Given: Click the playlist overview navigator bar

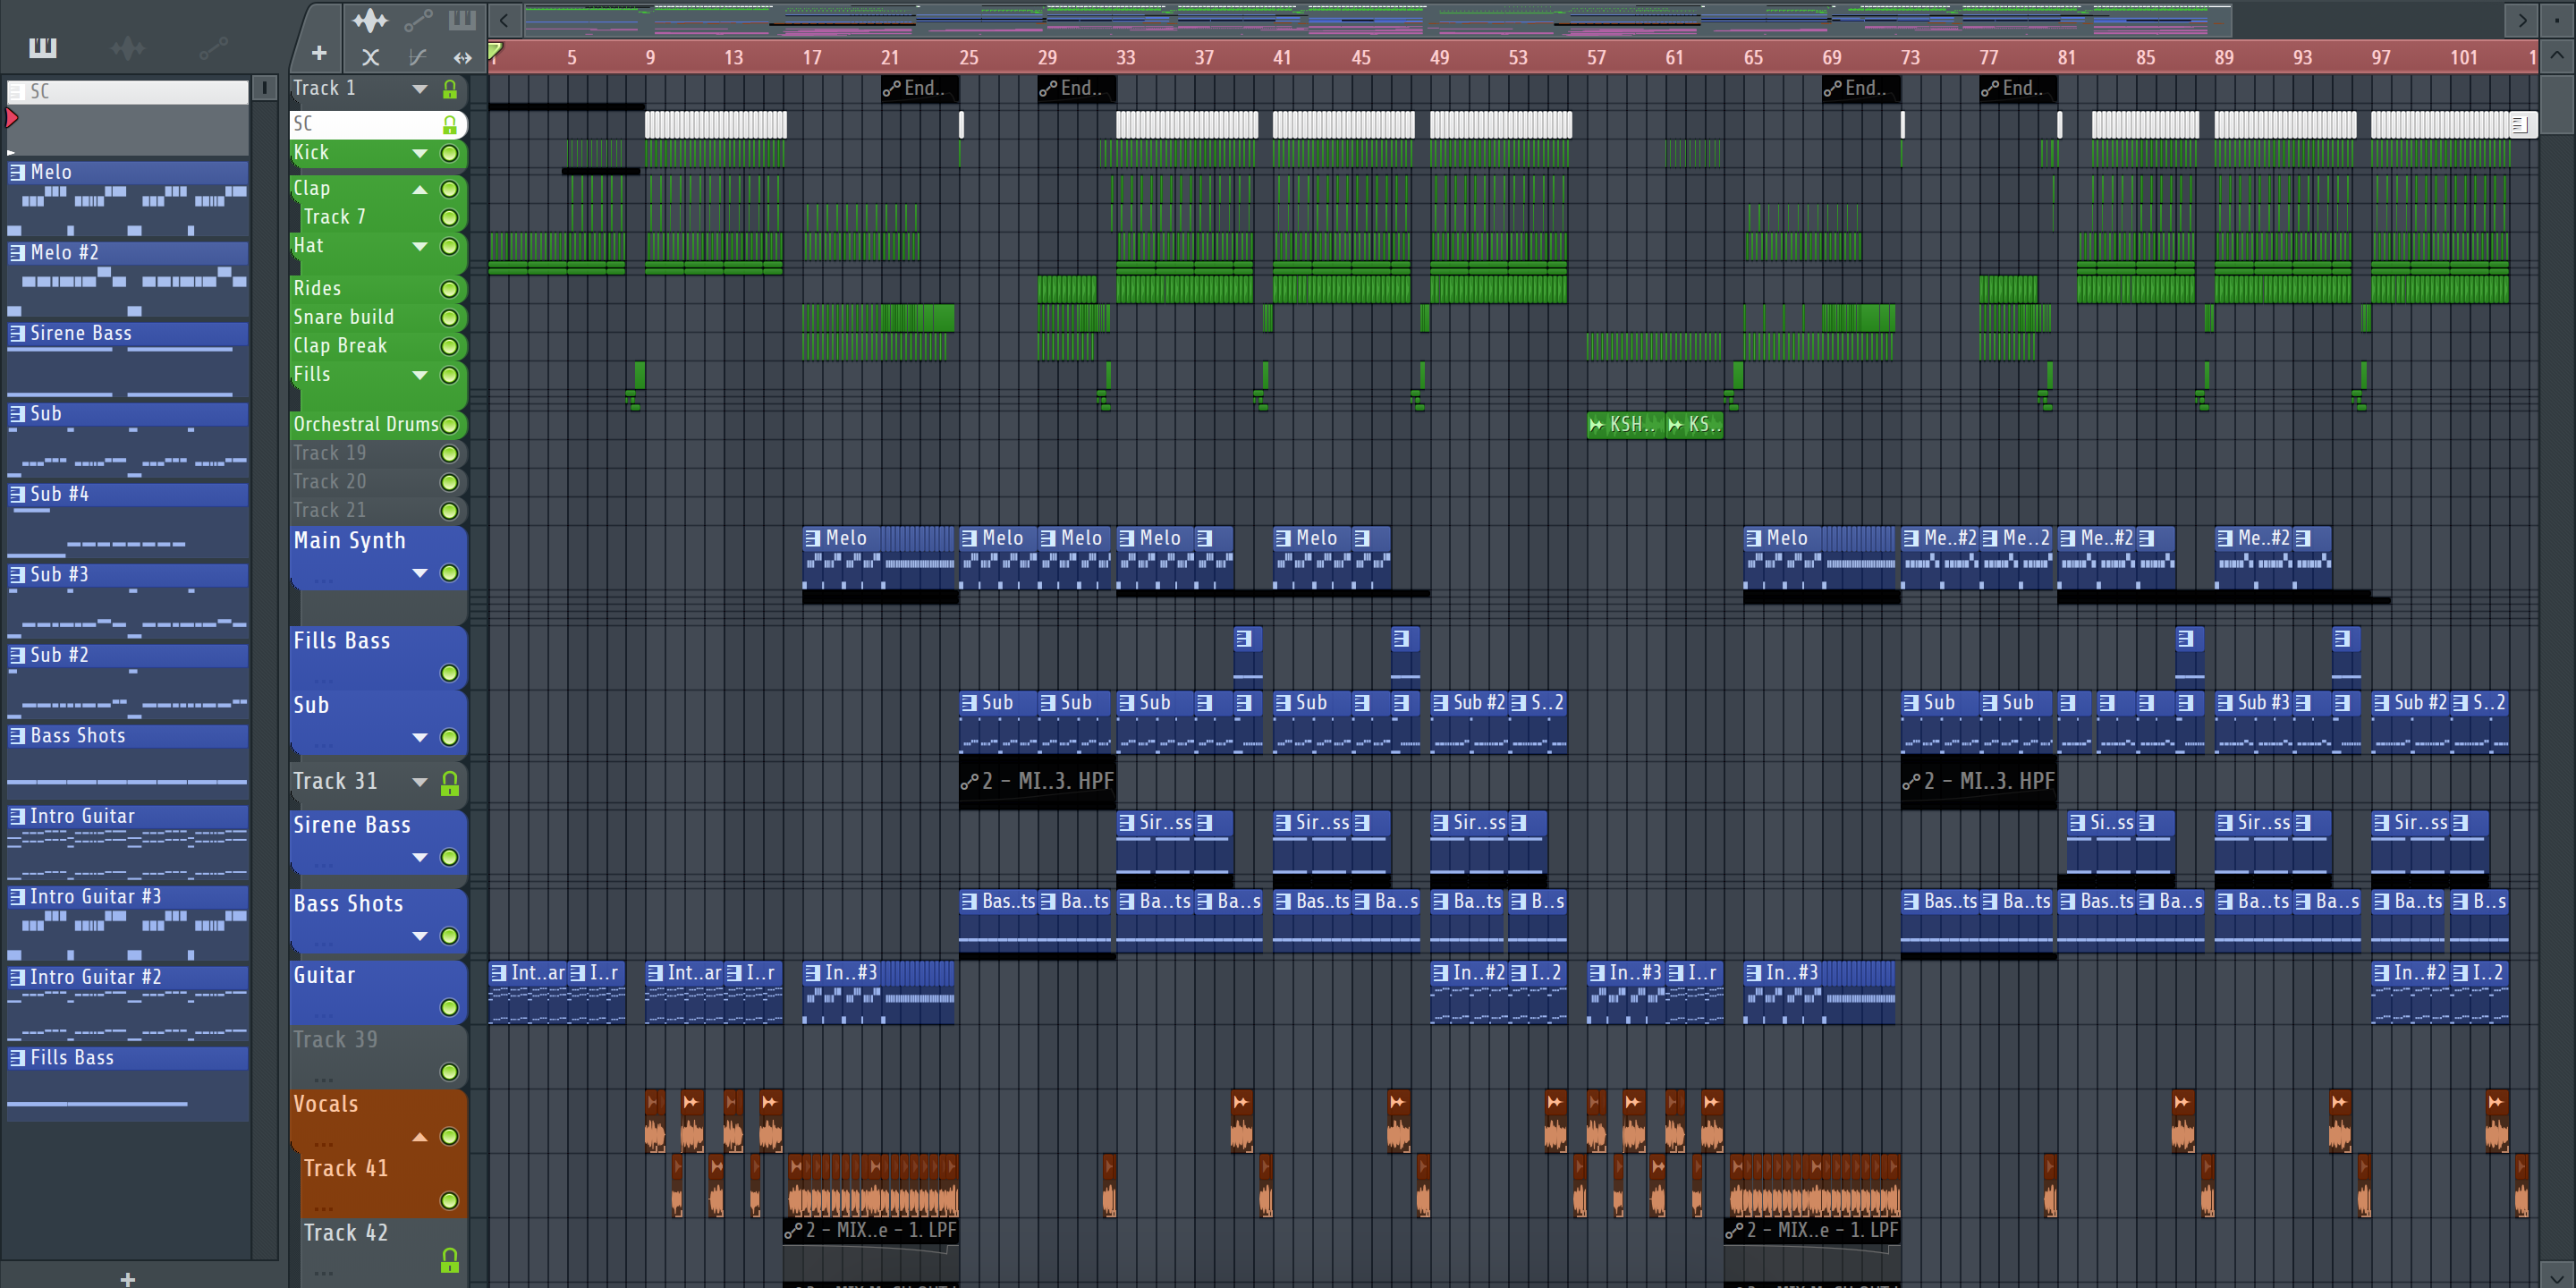Looking at the screenshot, I should click(x=1377, y=20).
